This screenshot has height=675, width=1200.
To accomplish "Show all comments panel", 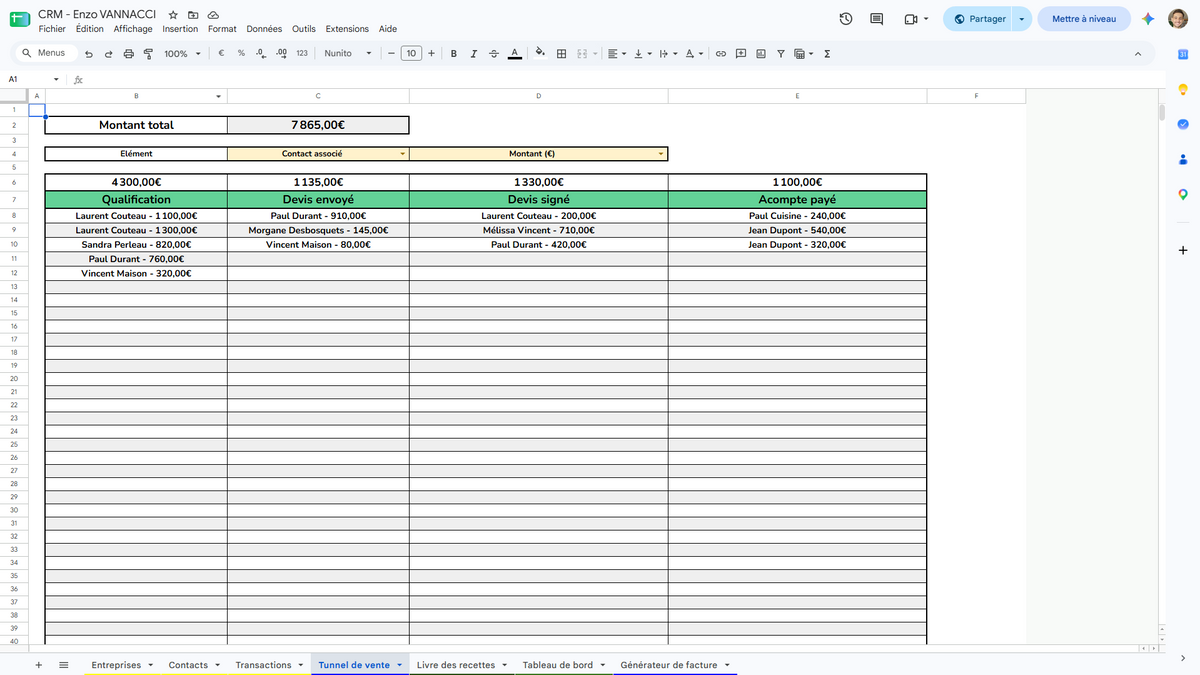I will [x=877, y=19].
